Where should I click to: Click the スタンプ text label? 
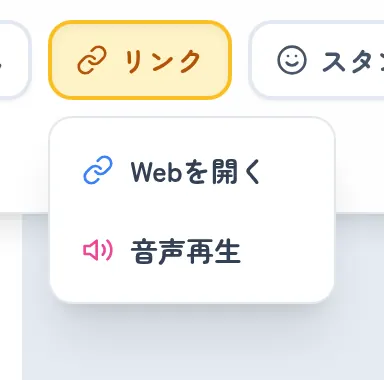(353, 61)
